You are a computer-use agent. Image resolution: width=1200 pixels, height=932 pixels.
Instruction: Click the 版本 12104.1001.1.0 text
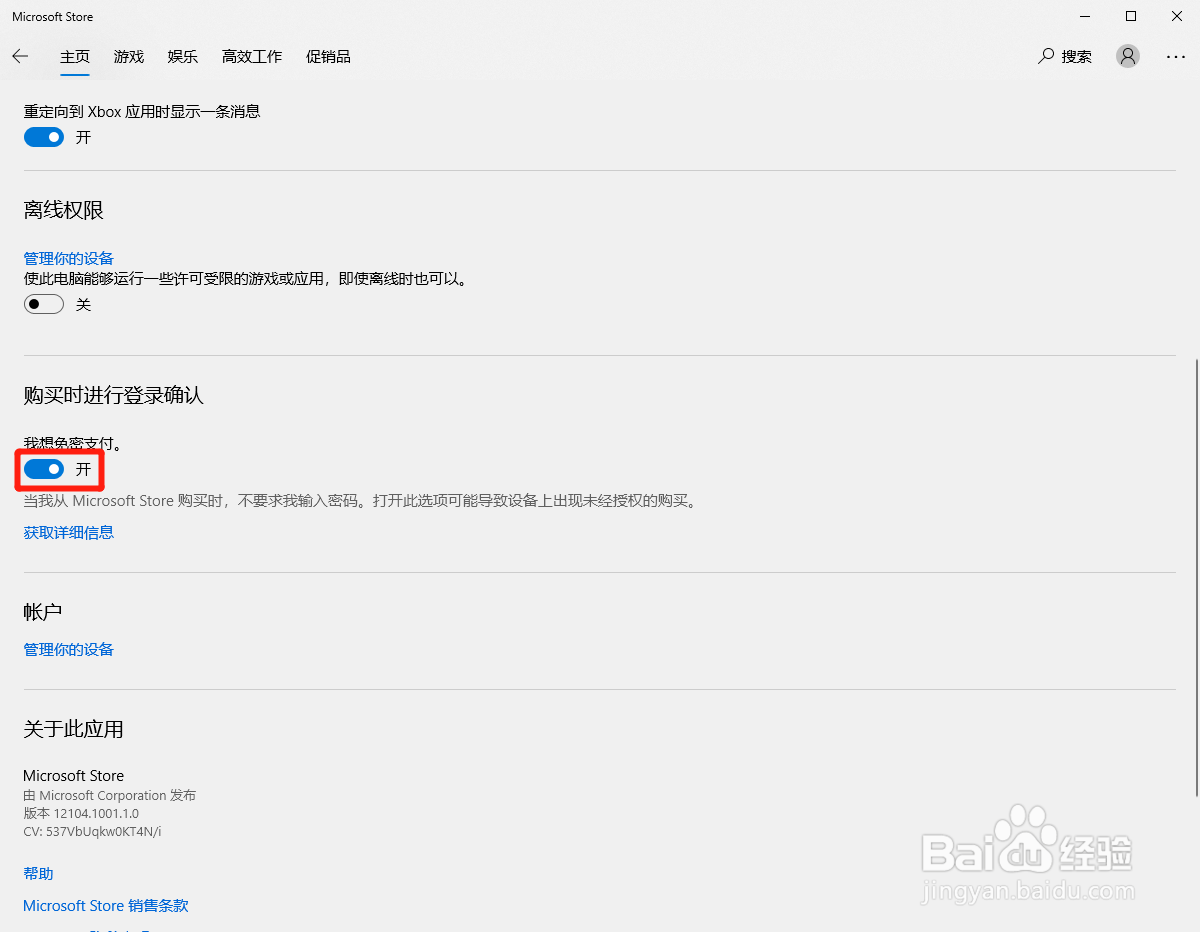(81, 813)
